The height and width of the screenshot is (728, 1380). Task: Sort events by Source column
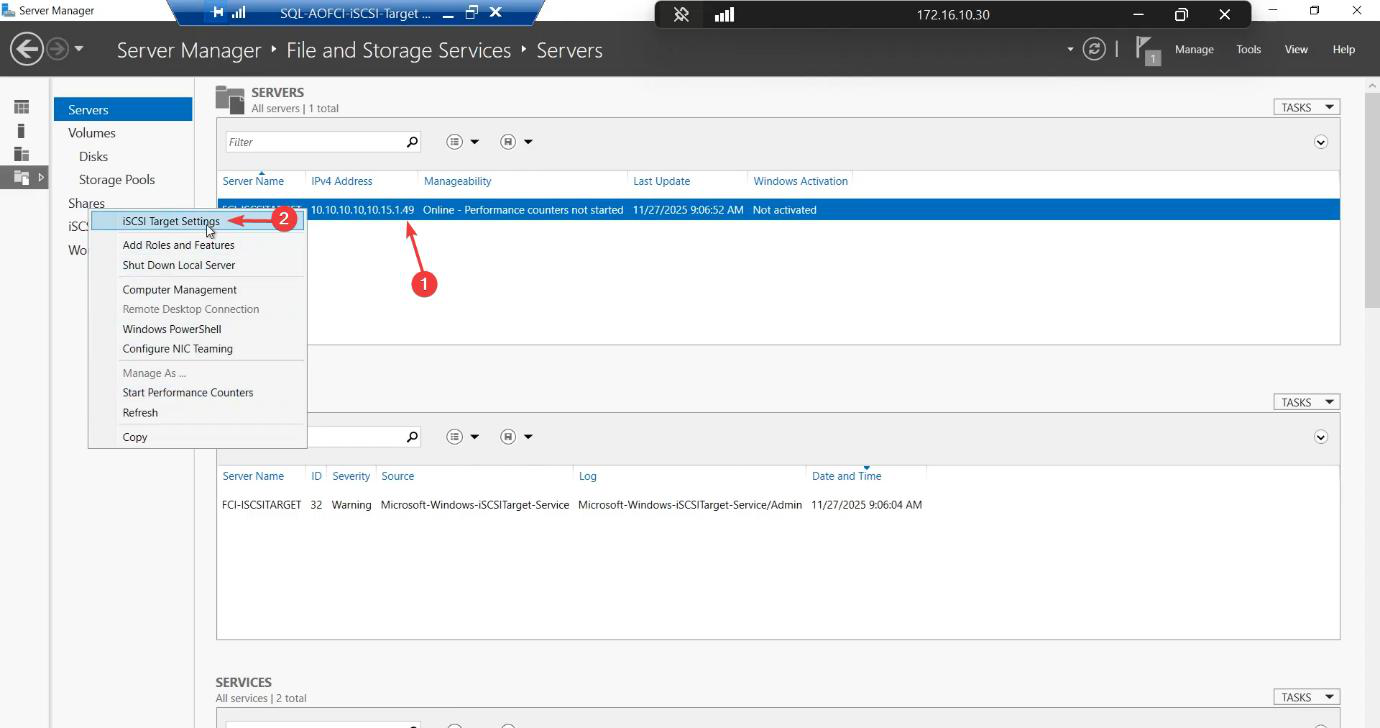(397, 476)
